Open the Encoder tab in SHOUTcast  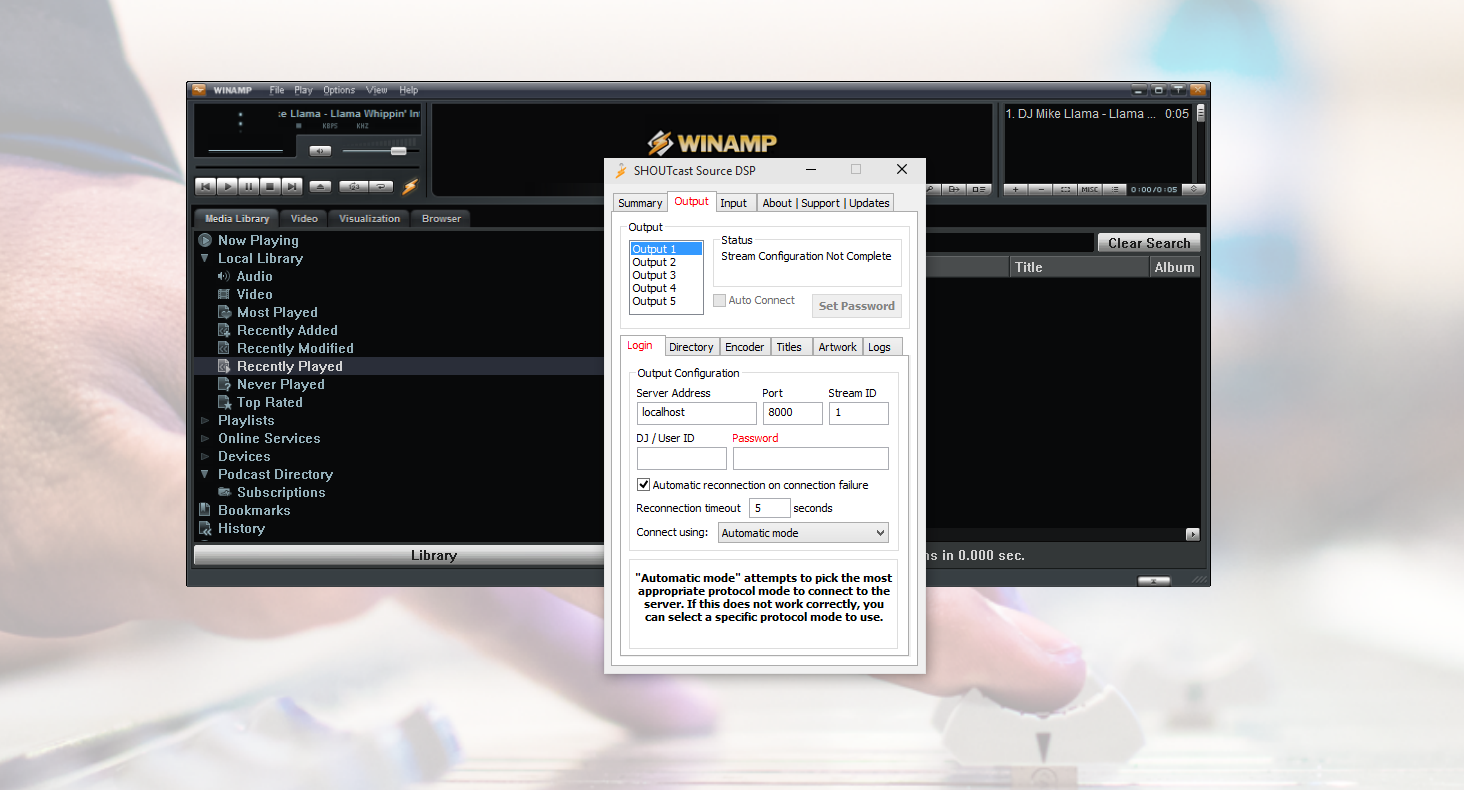point(744,347)
